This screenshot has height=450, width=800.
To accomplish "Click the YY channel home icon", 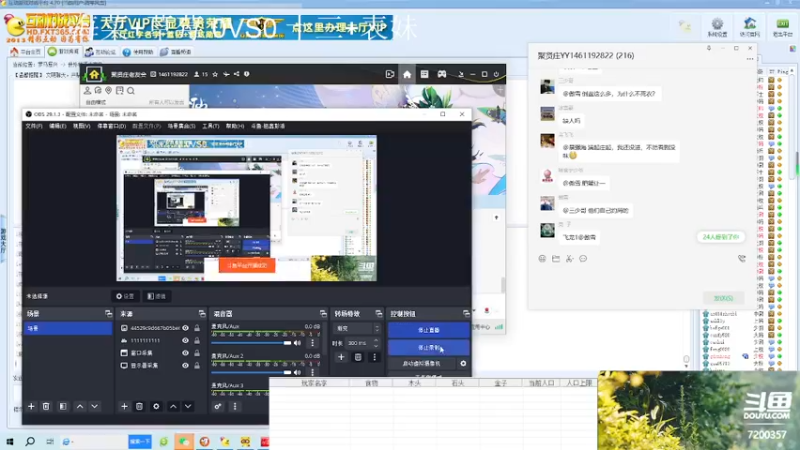I will 407,74.
